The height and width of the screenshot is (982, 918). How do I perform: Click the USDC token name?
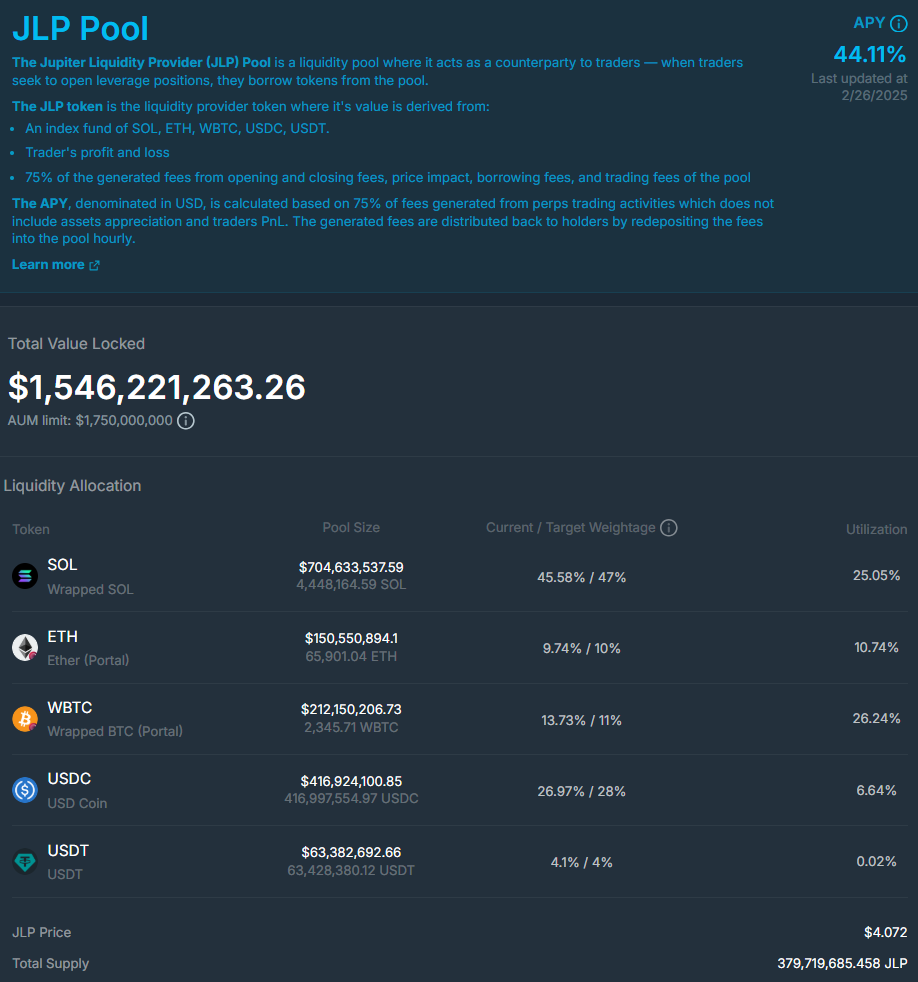pos(70,779)
